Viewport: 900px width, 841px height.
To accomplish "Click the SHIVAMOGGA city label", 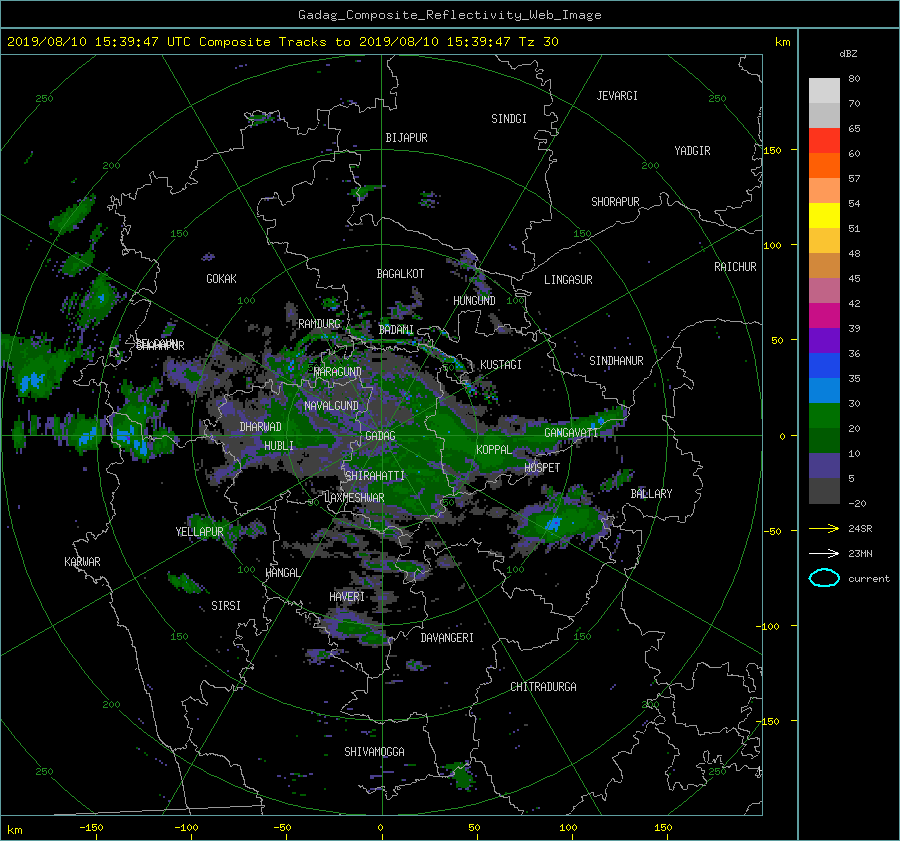I will click(x=374, y=752).
